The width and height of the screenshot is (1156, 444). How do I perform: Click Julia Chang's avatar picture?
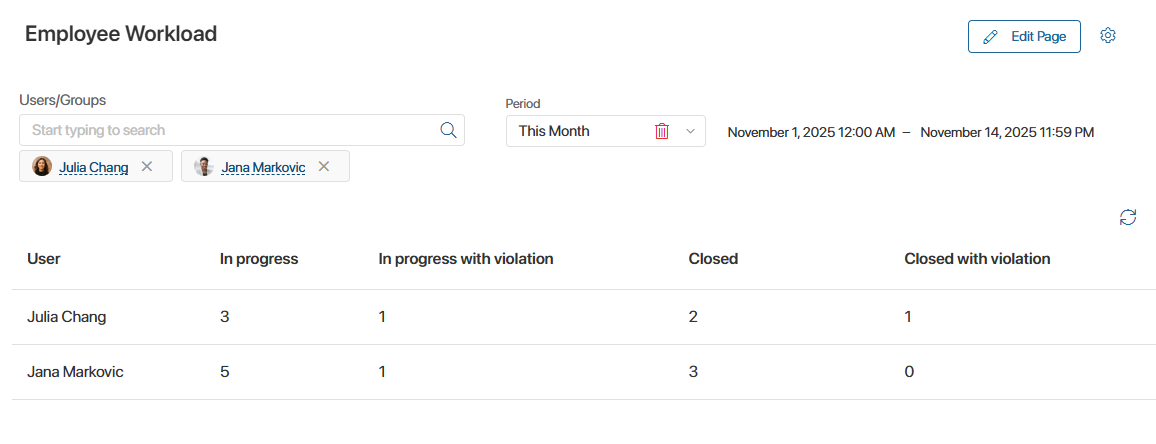click(42, 167)
